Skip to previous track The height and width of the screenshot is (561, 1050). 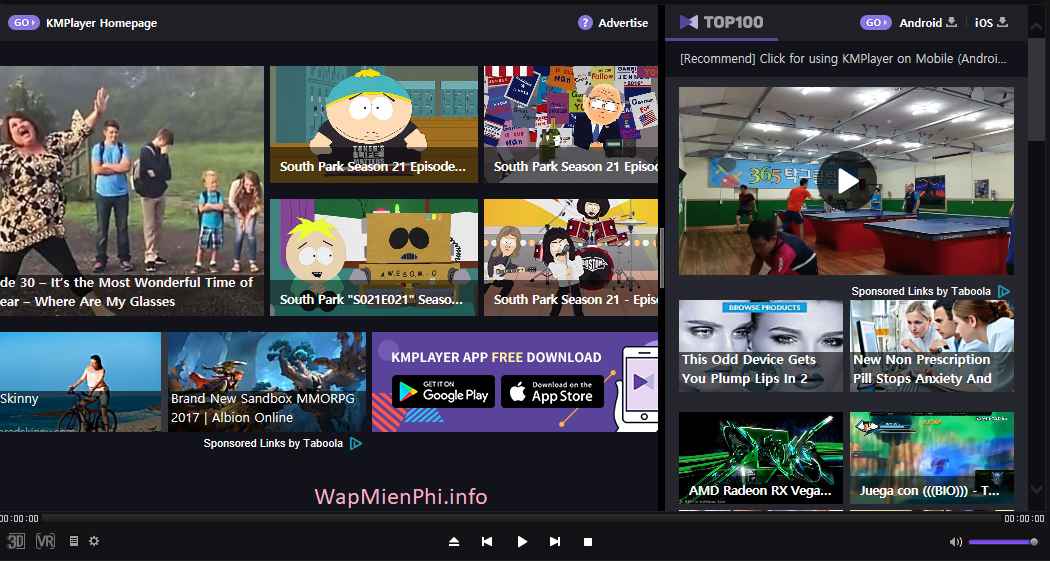click(488, 542)
